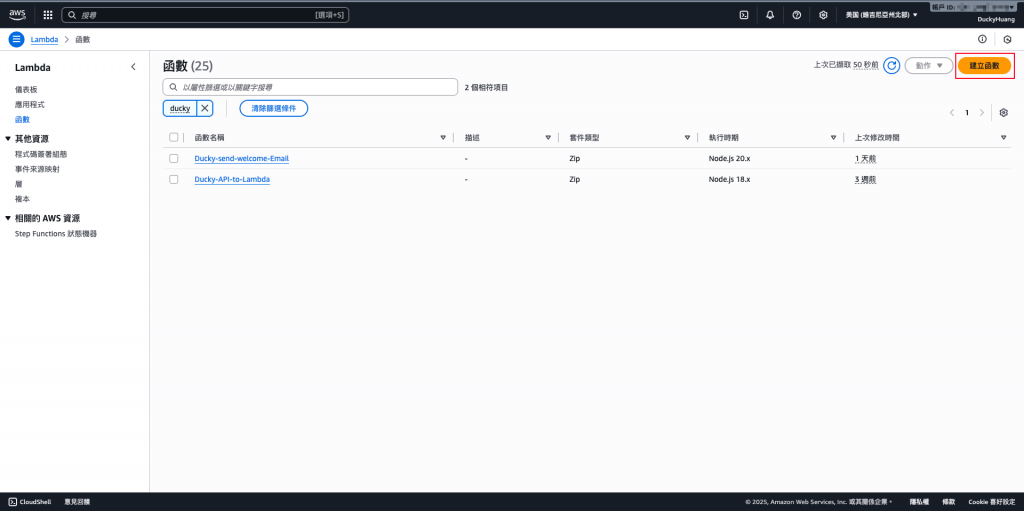
Task: Focus the function filter search field
Action: click(x=310, y=87)
